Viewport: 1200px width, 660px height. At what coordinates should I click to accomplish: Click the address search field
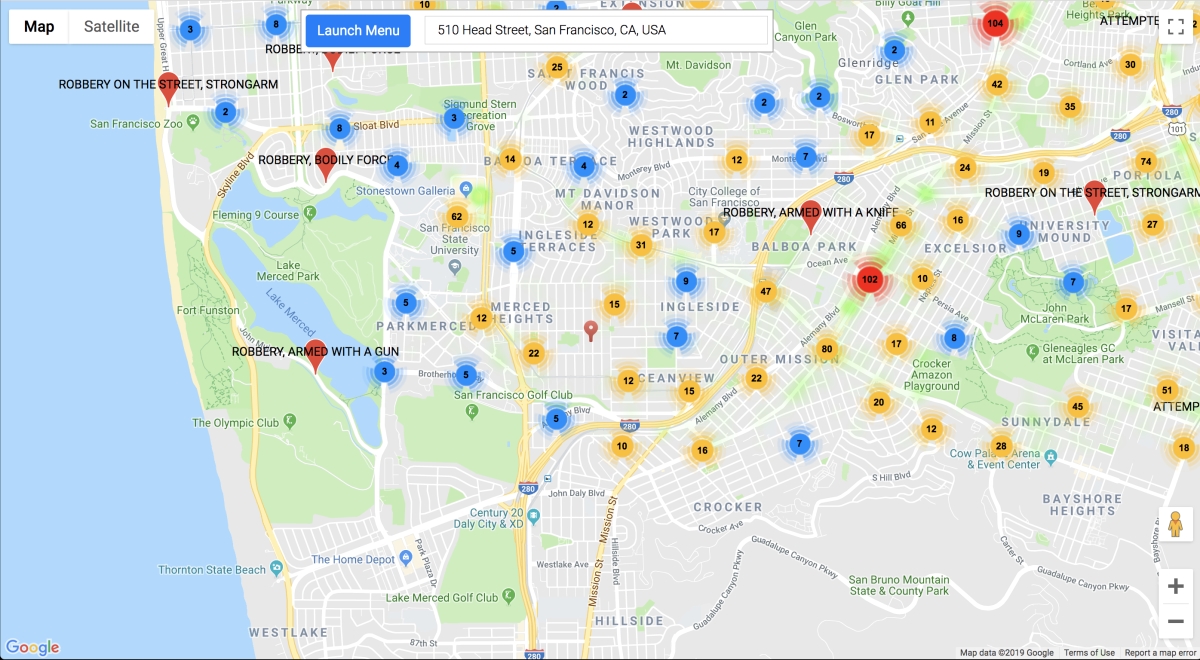596,31
